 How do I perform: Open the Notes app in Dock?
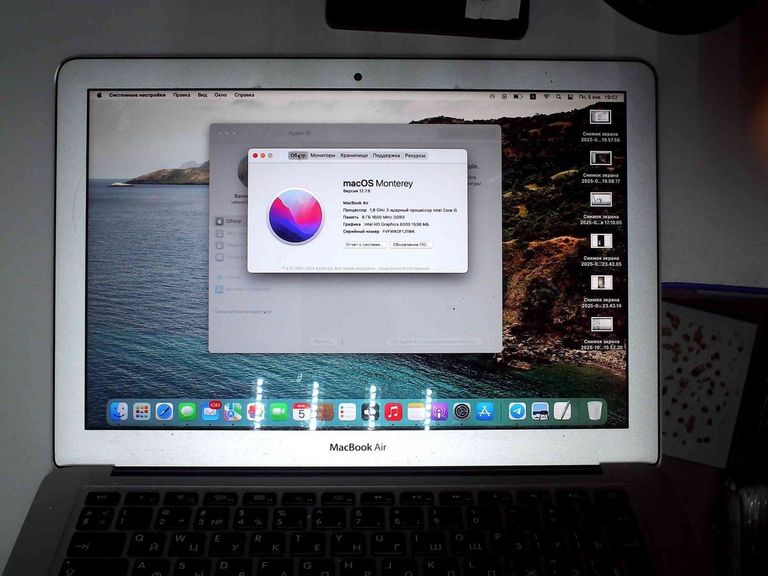416,412
